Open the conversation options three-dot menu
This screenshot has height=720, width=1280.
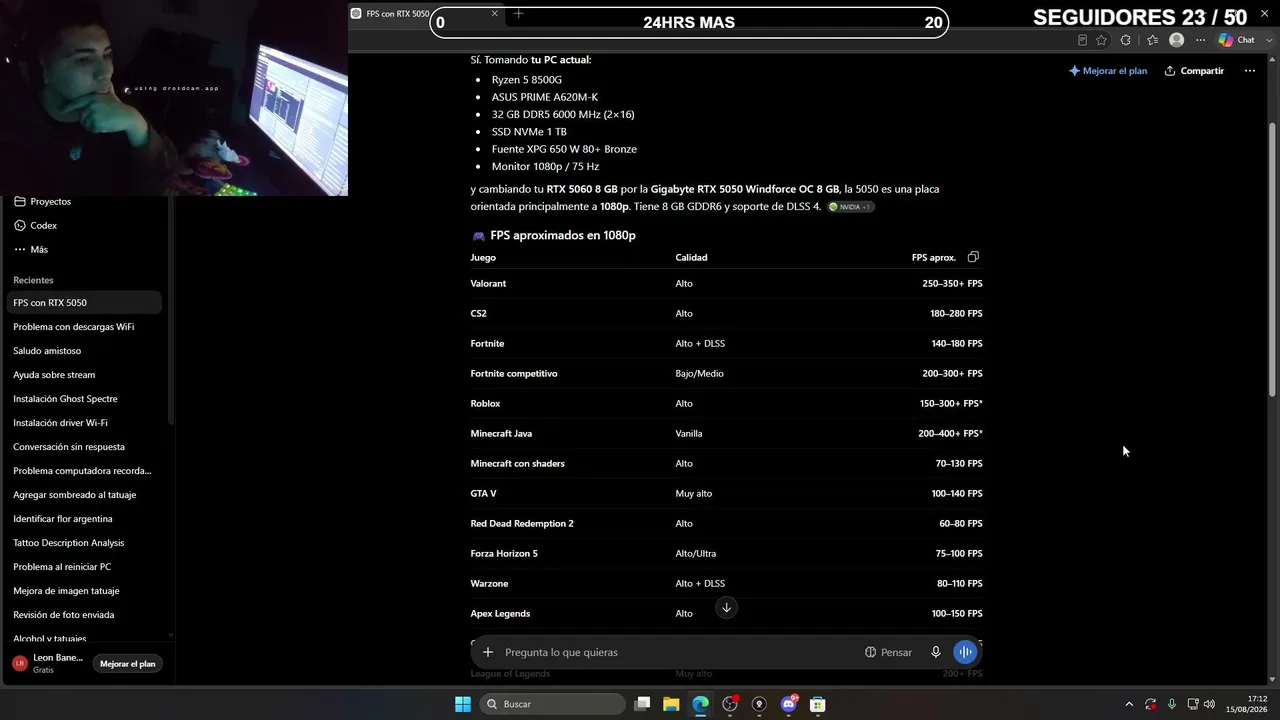tap(1249, 71)
